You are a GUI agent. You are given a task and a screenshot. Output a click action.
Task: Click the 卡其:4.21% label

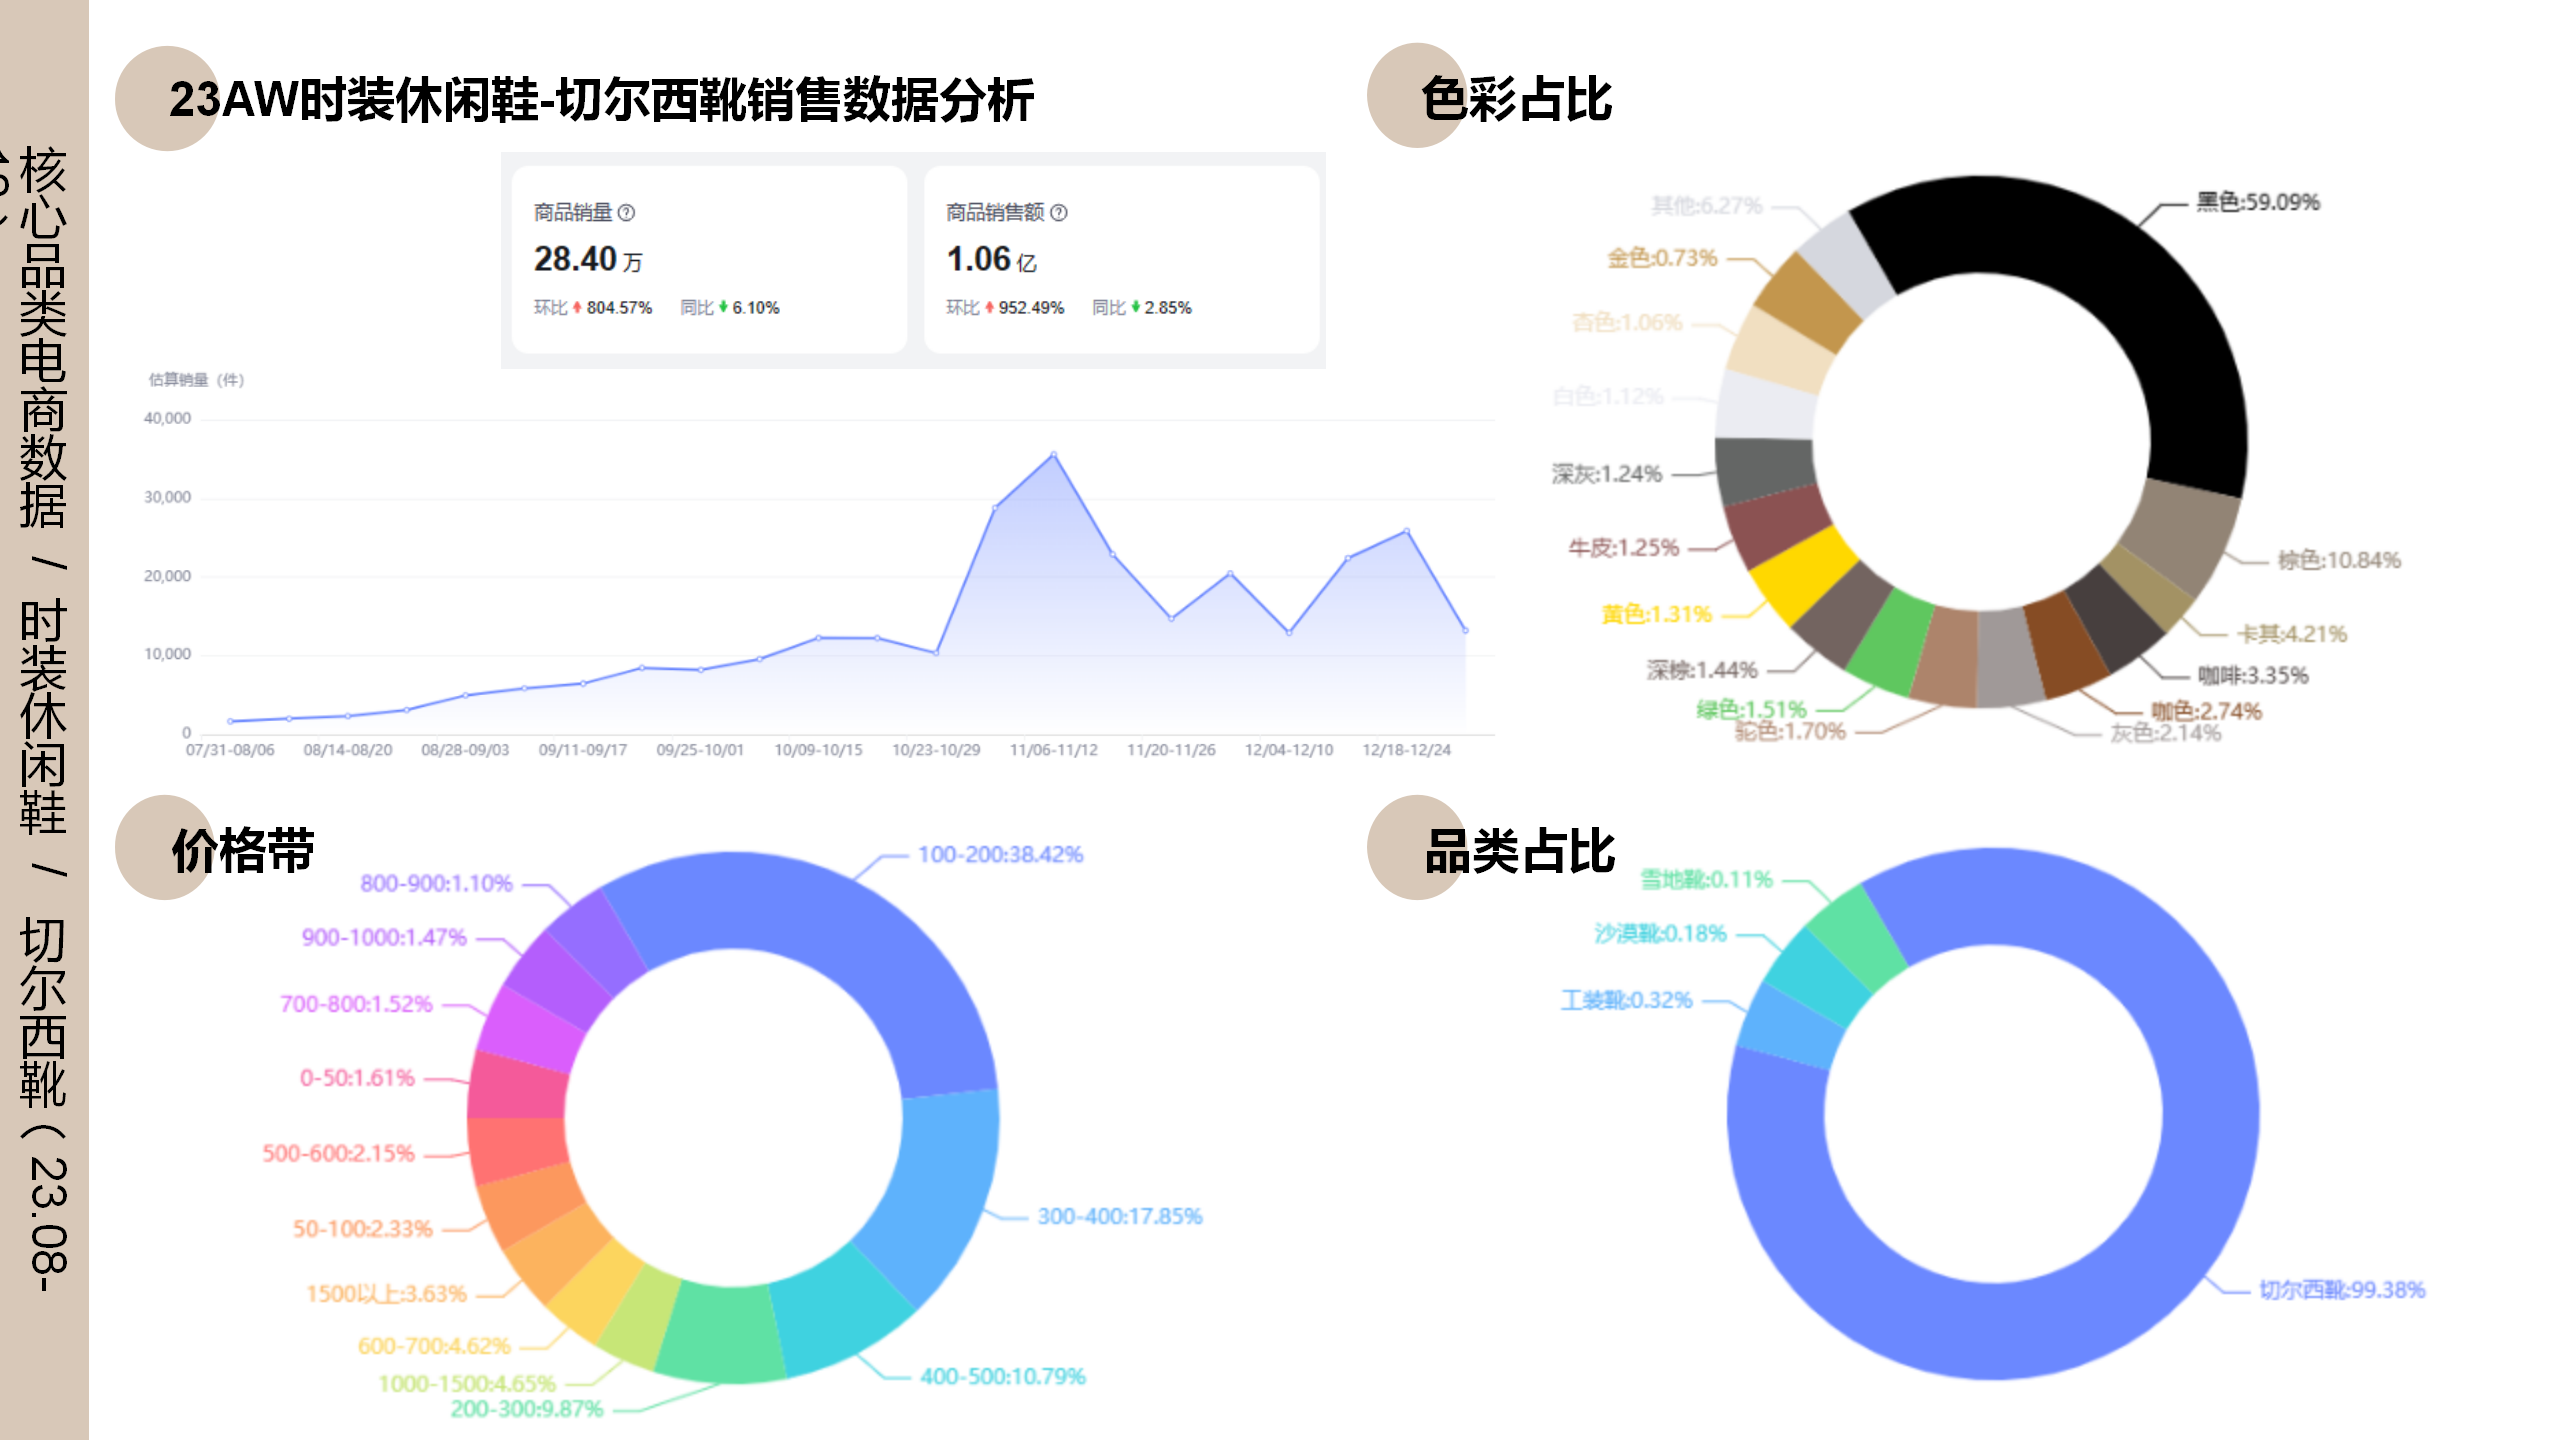tap(2291, 634)
